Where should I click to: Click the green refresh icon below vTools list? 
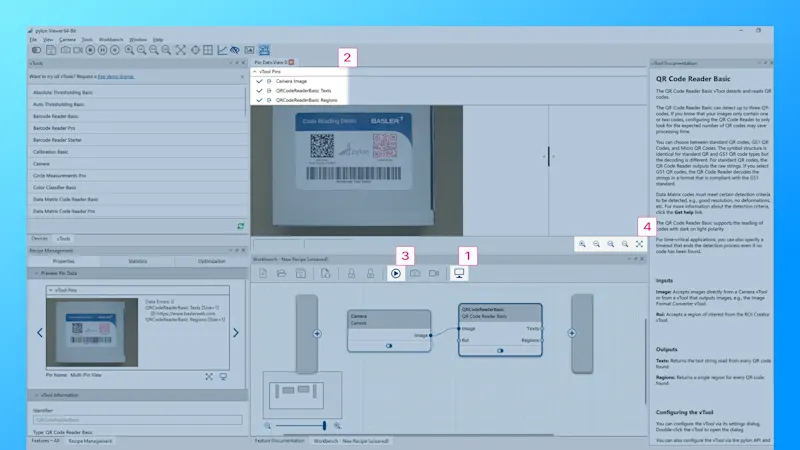[x=240, y=227]
